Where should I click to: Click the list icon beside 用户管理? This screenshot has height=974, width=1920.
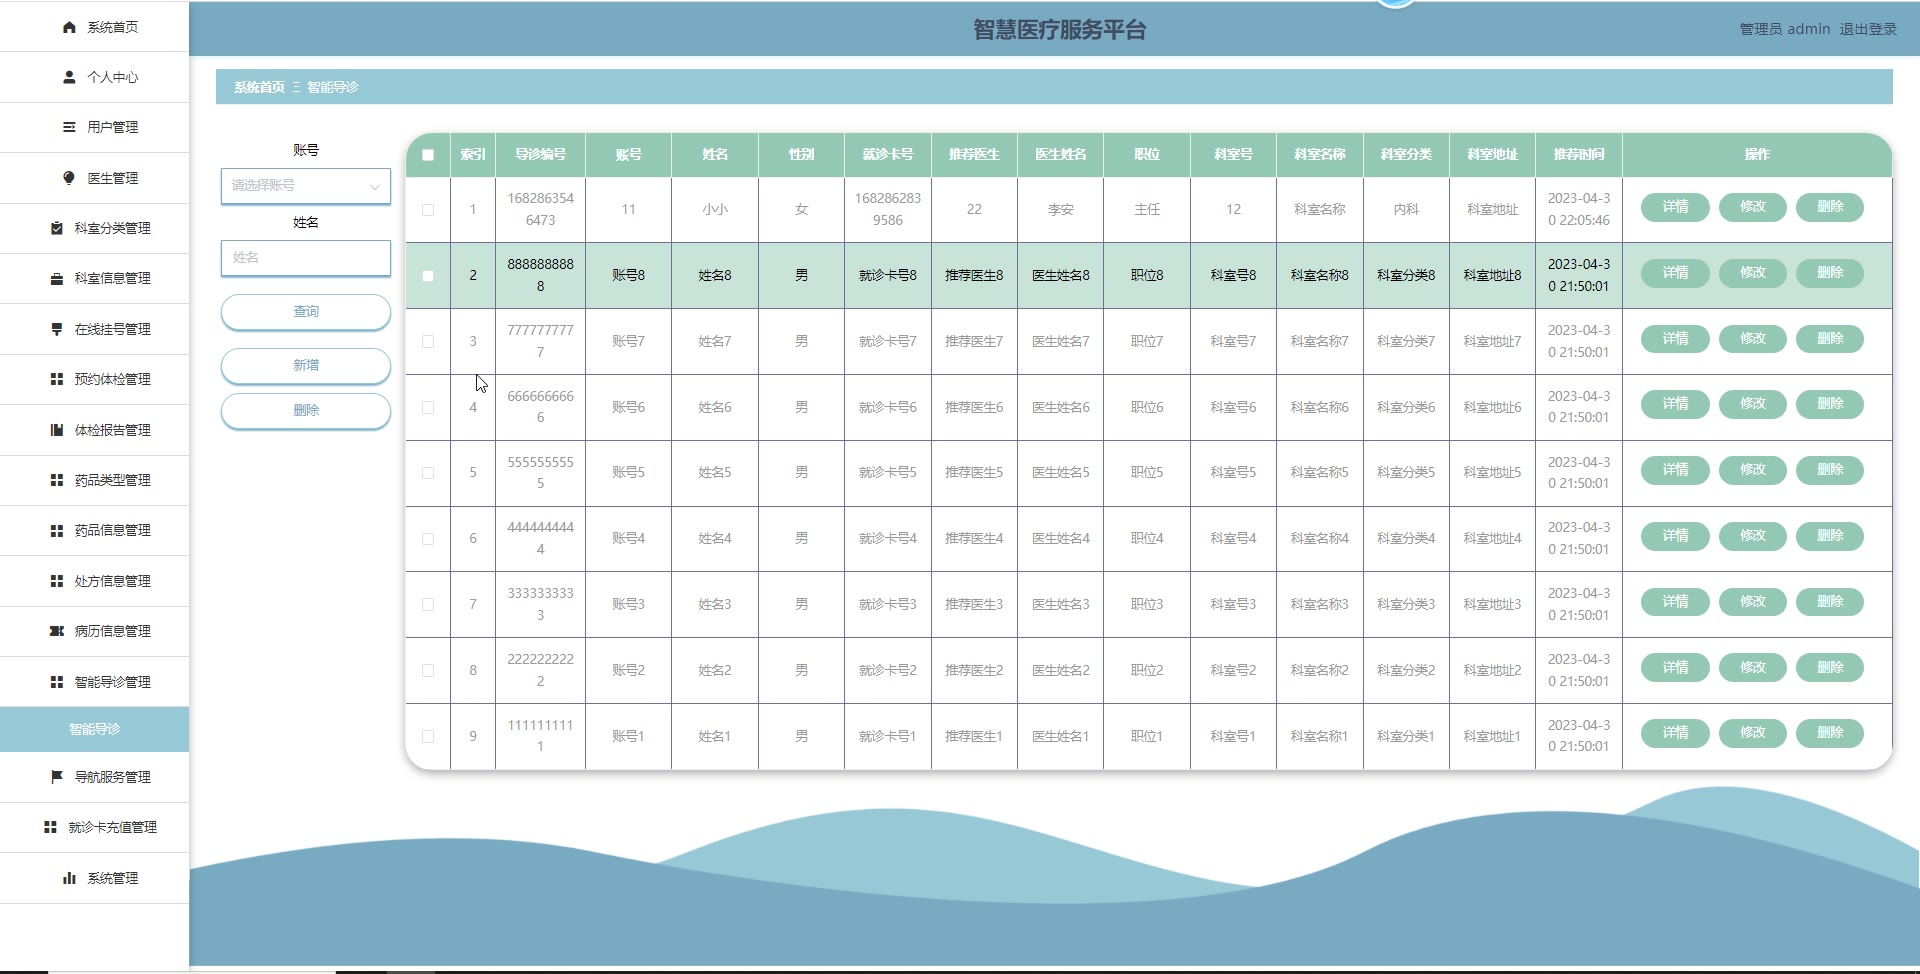(x=69, y=127)
